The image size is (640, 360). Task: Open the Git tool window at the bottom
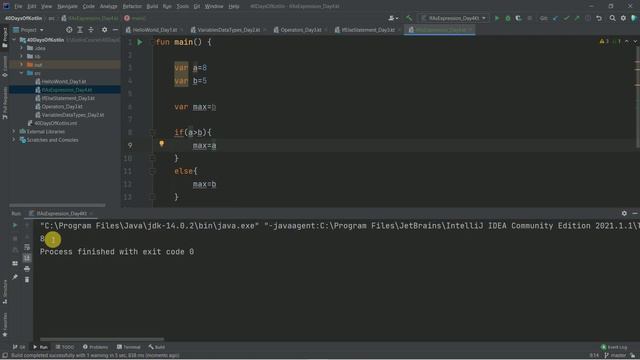pos(19,347)
